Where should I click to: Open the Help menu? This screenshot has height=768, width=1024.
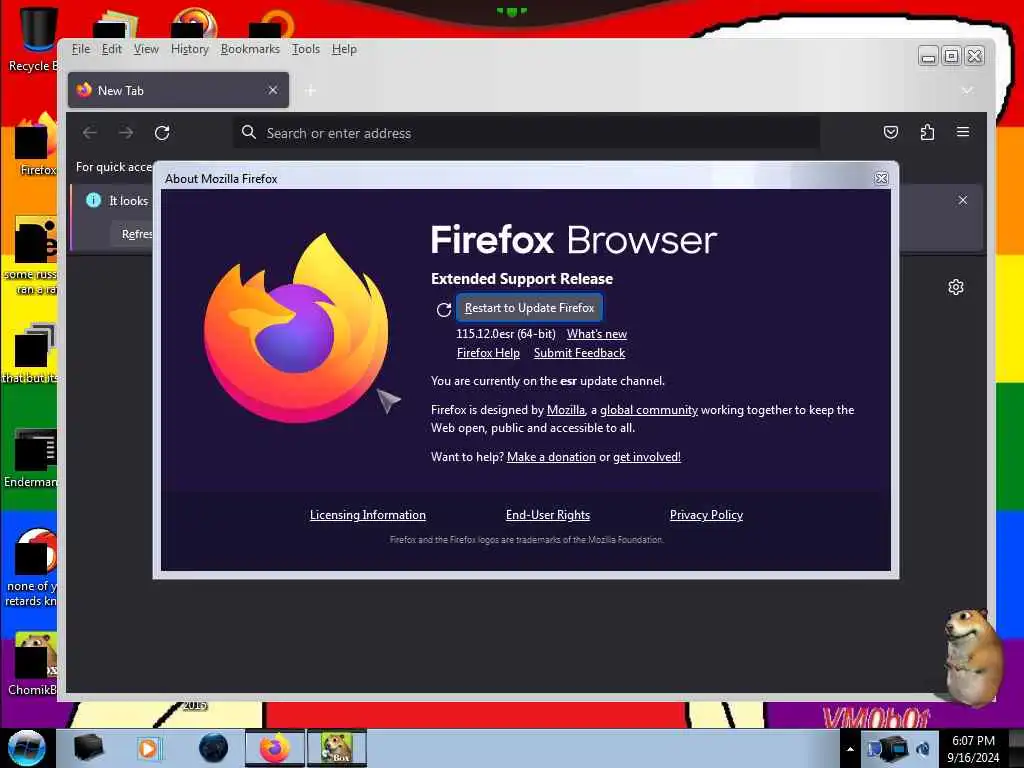tap(344, 49)
